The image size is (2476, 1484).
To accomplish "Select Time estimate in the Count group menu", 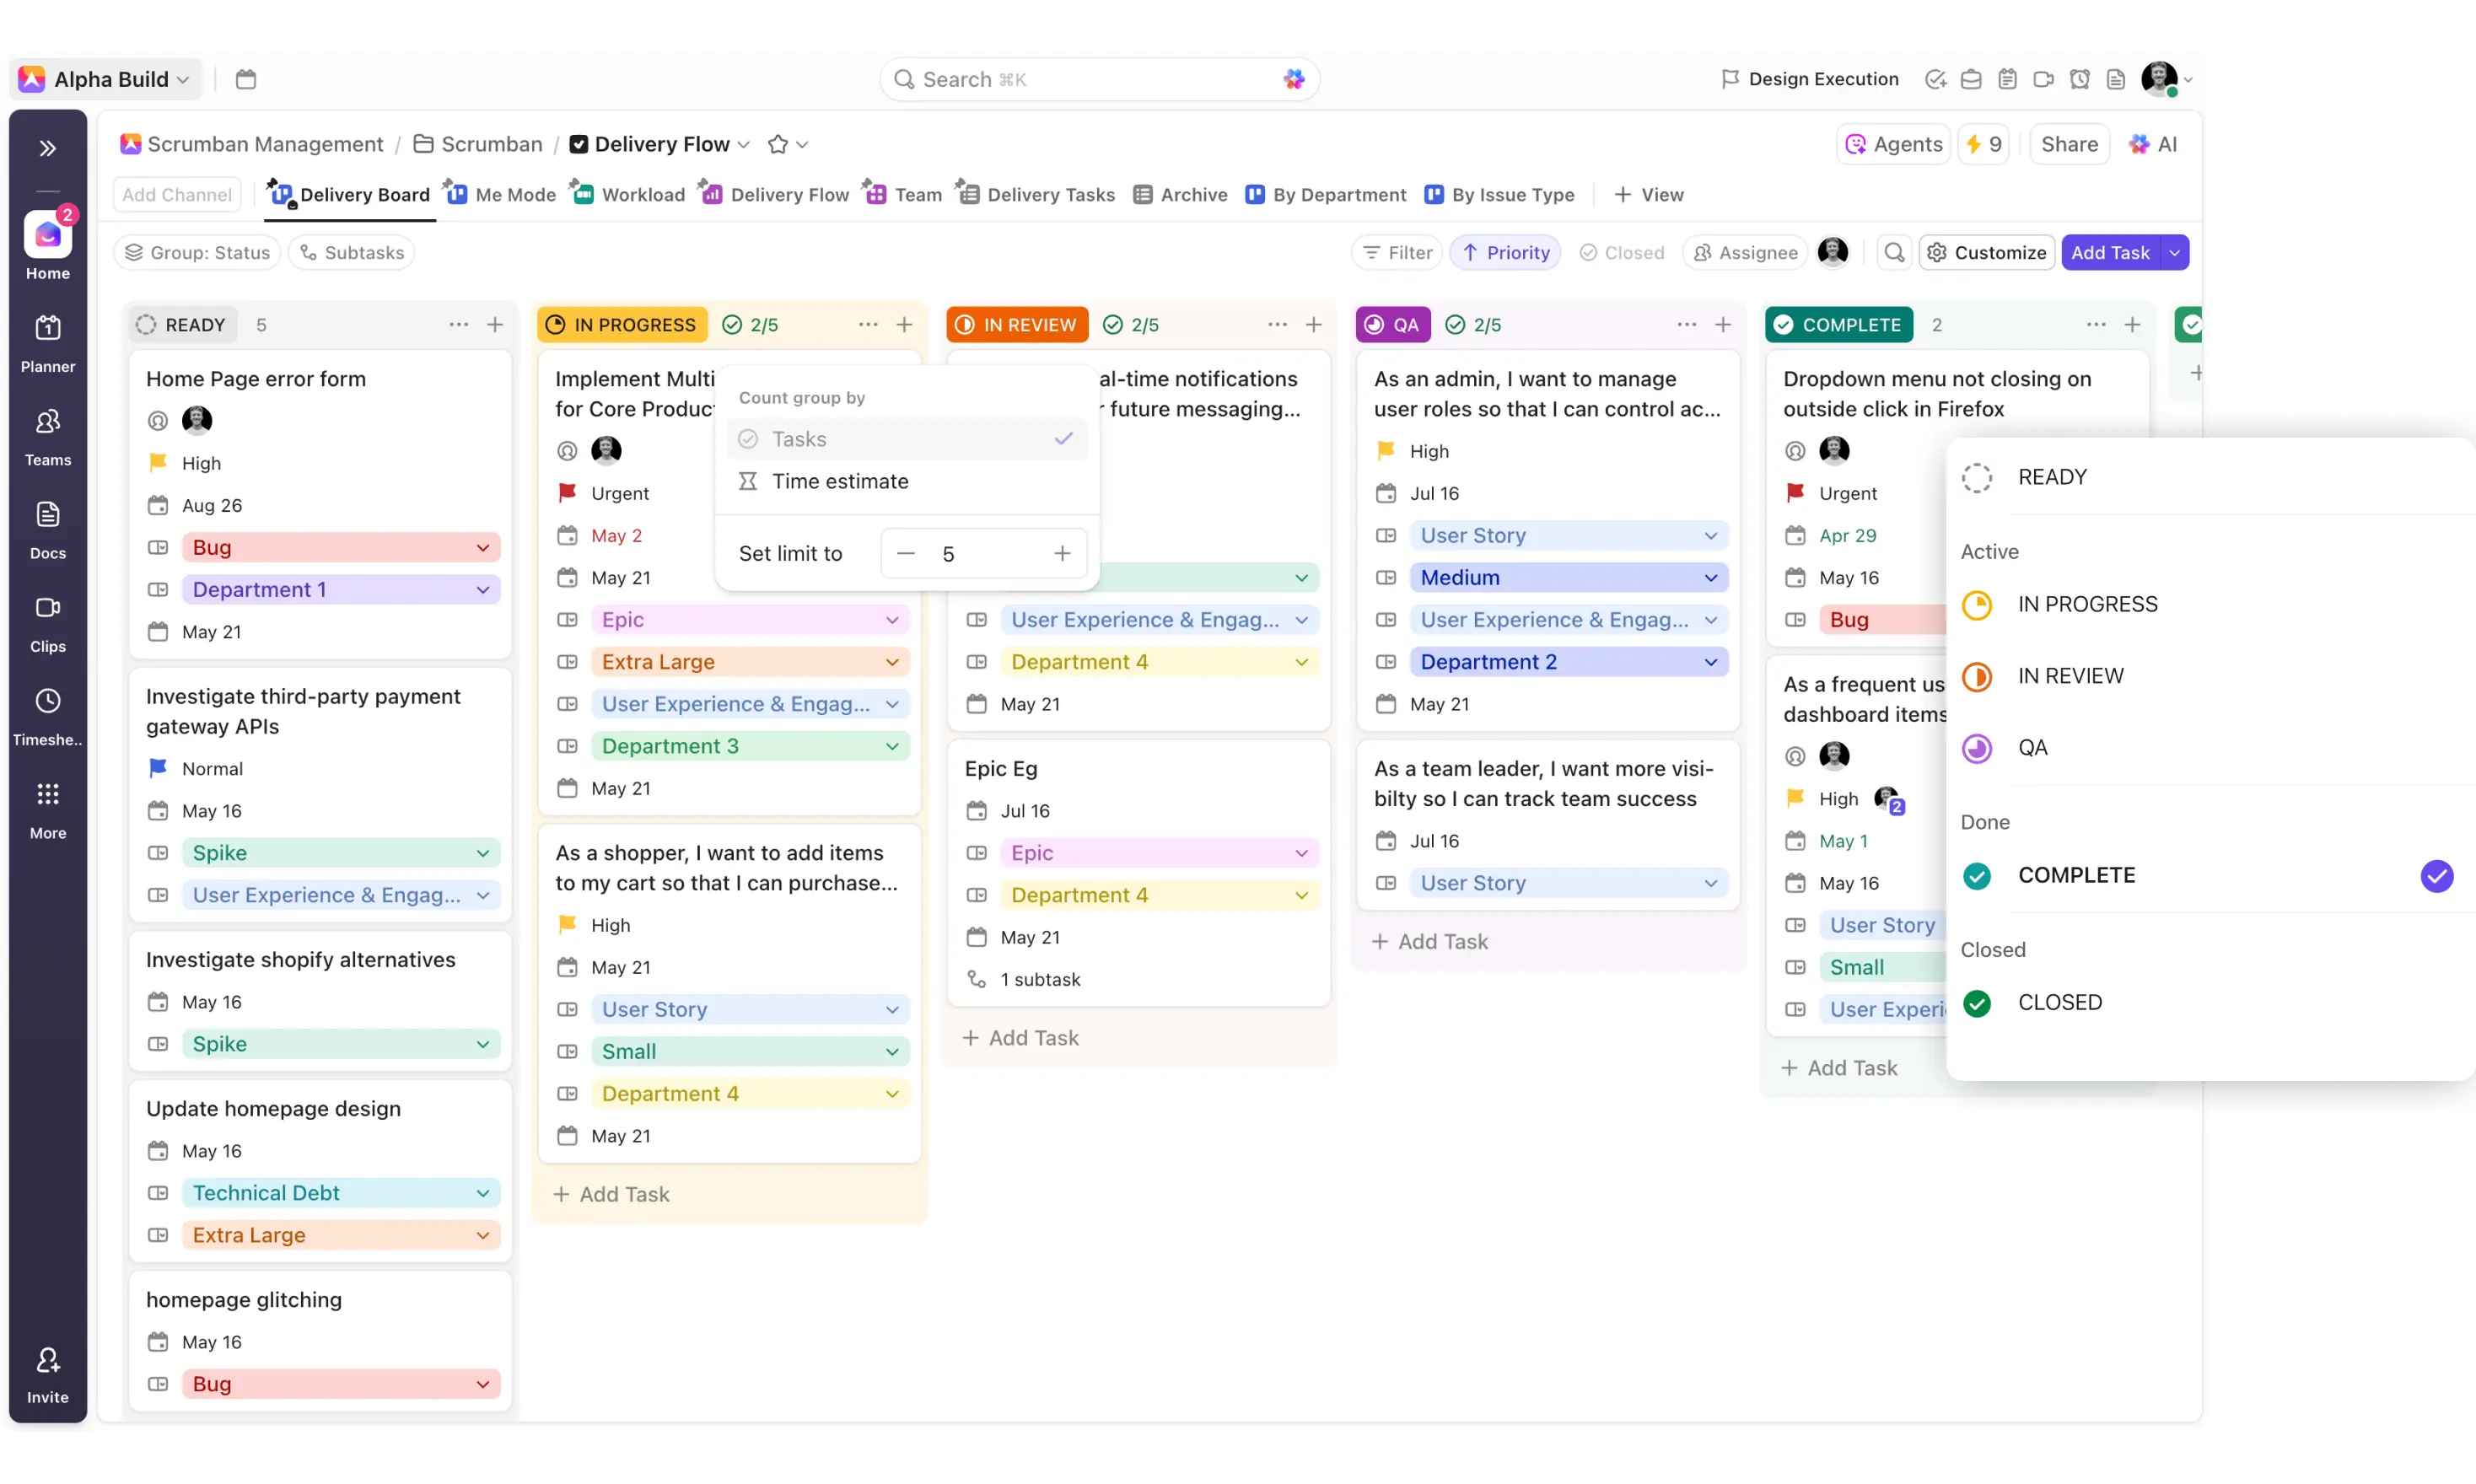I will coord(841,481).
